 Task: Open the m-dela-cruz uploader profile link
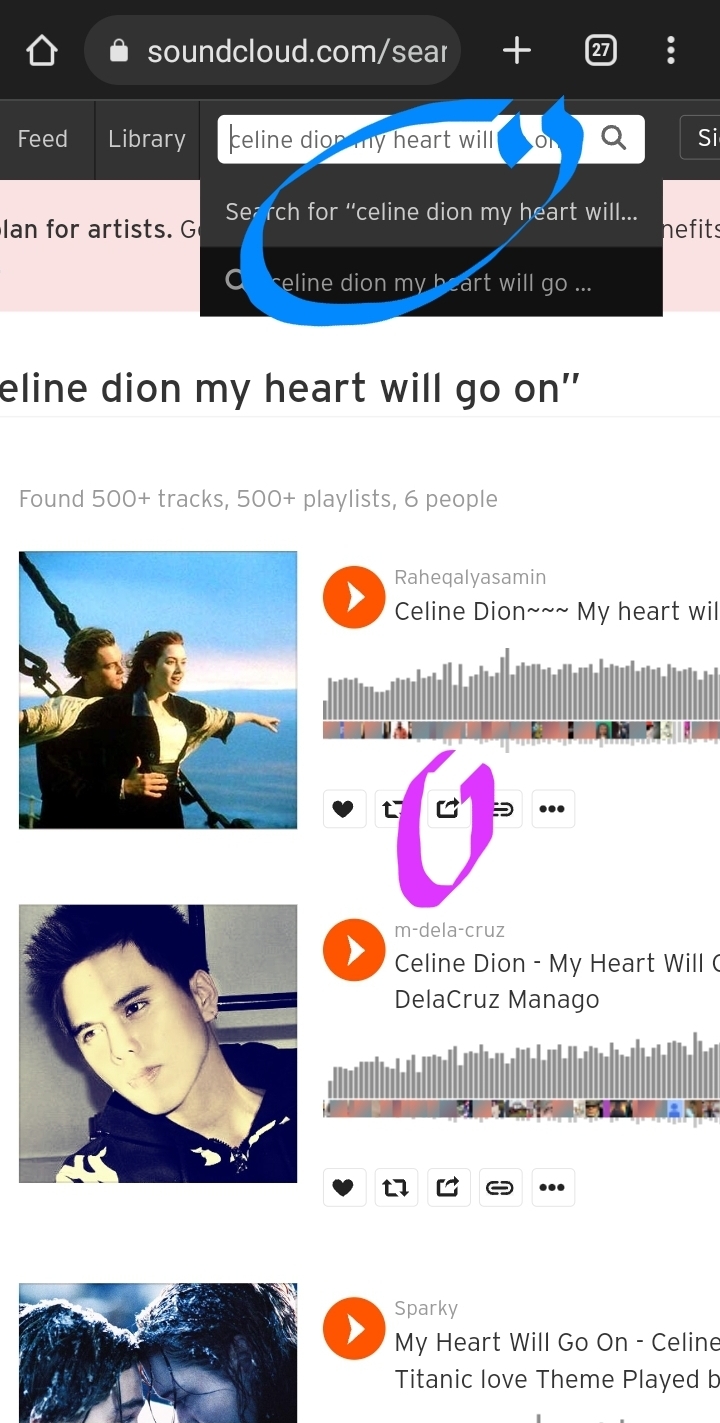point(450,930)
